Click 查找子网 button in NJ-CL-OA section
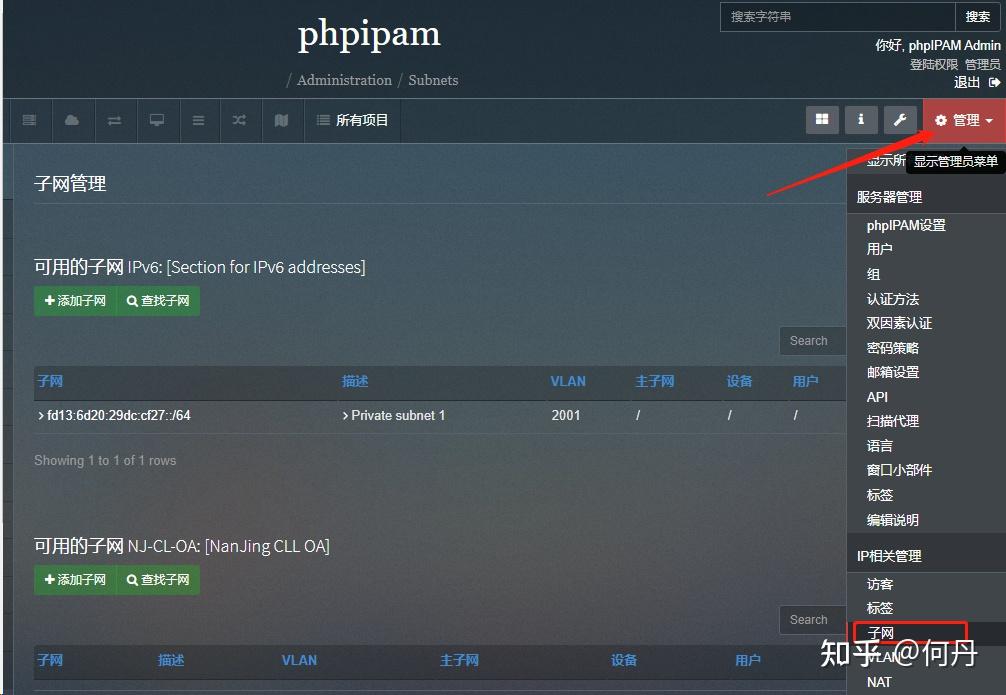The height and width of the screenshot is (695, 1006). [x=158, y=579]
